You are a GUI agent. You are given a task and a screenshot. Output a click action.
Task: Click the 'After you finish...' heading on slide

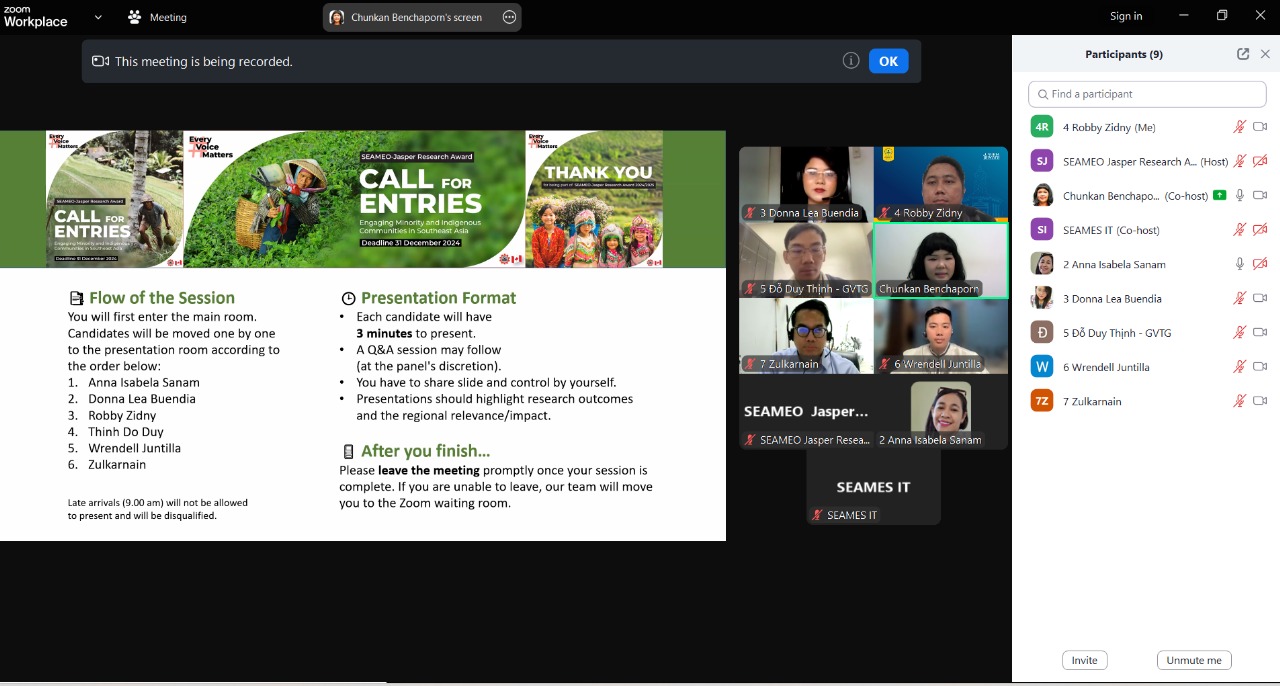coord(425,451)
